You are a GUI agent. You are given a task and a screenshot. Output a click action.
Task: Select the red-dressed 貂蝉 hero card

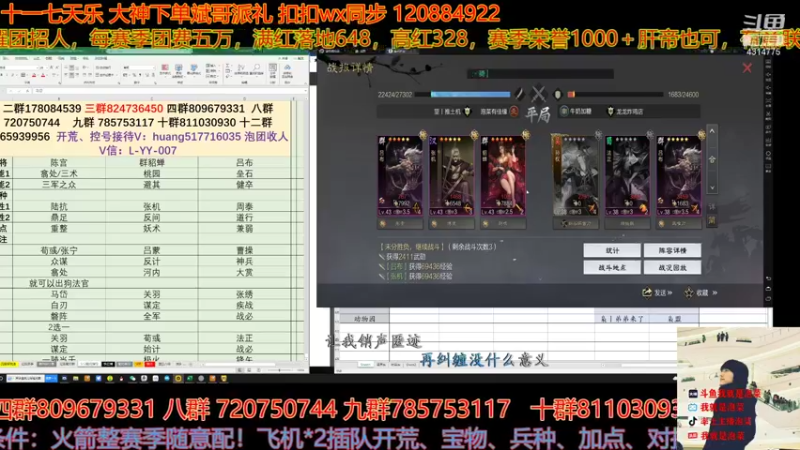click(x=503, y=176)
